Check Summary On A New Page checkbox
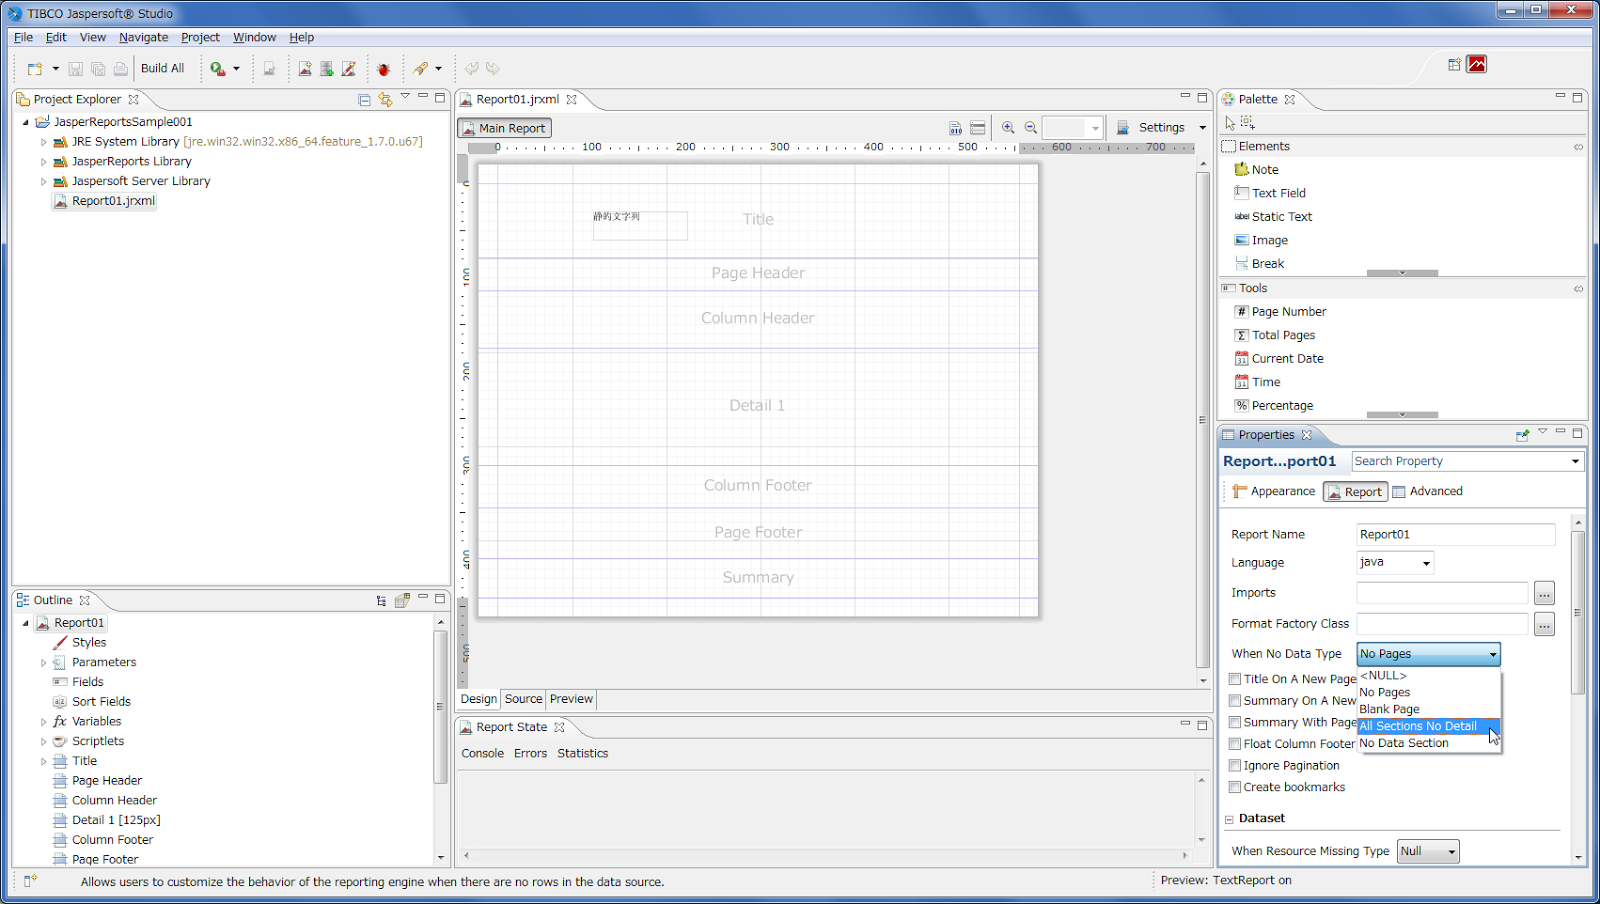 pos(1235,701)
